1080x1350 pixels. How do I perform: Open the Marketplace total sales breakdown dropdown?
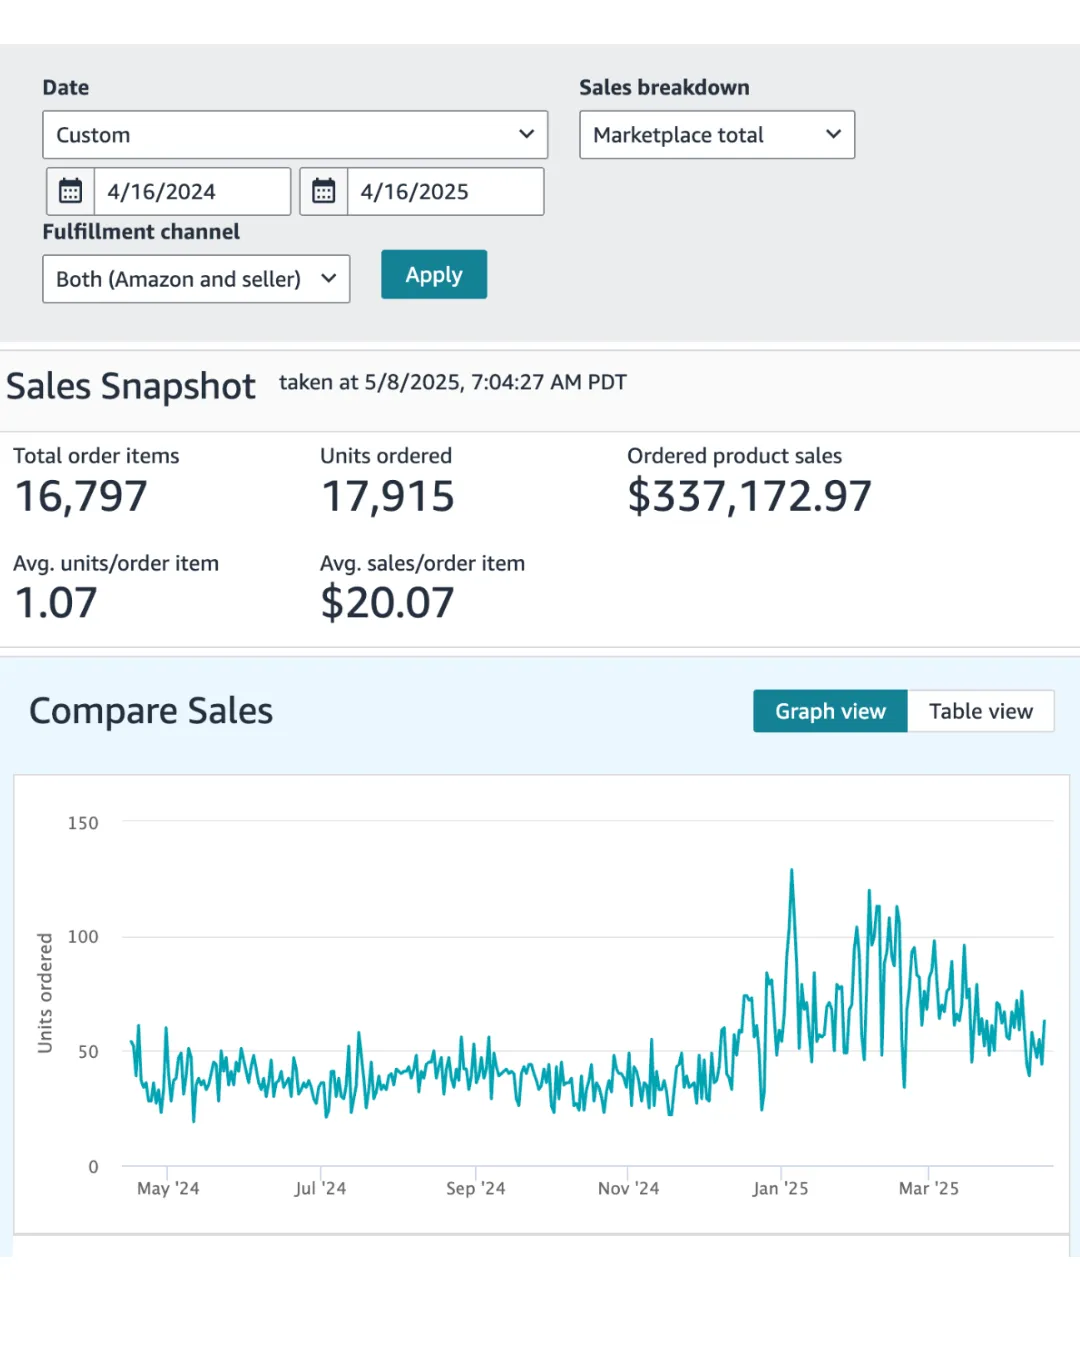point(717,135)
